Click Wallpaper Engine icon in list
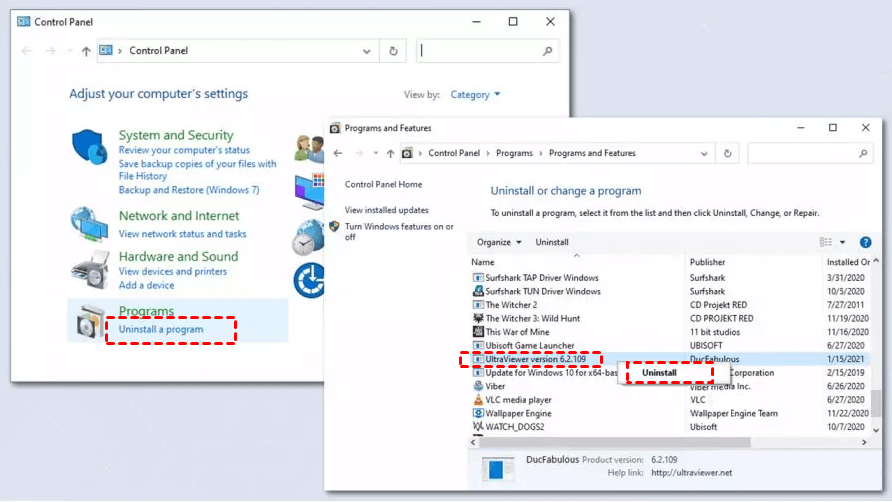This screenshot has width=892, height=502. click(x=478, y=413)
